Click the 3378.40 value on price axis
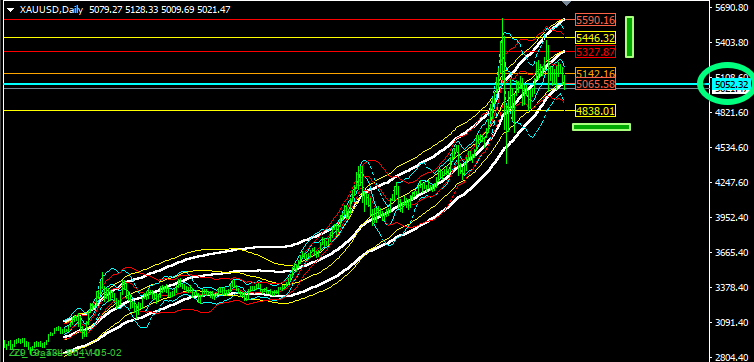The width and height of the screenshot is (754, 362). tap(731, 287)
